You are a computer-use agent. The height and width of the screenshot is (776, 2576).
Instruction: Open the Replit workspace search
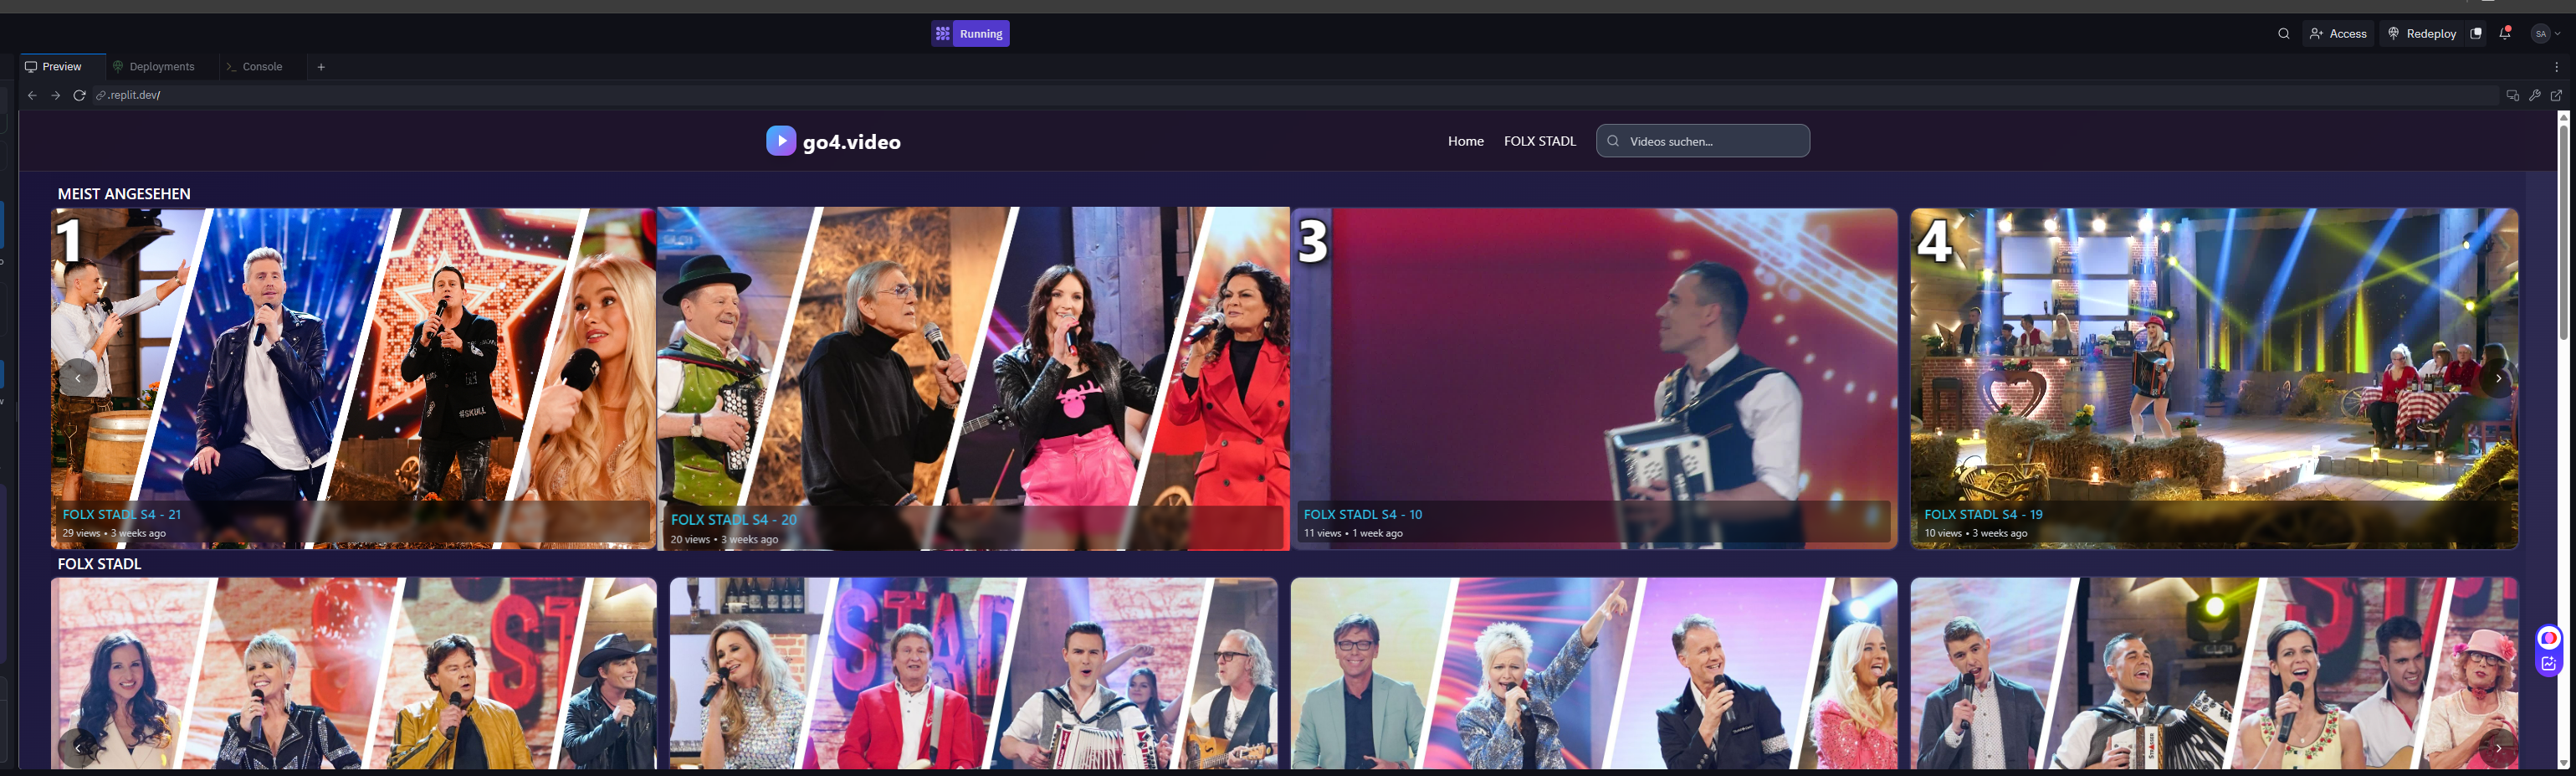[2284, 34]
